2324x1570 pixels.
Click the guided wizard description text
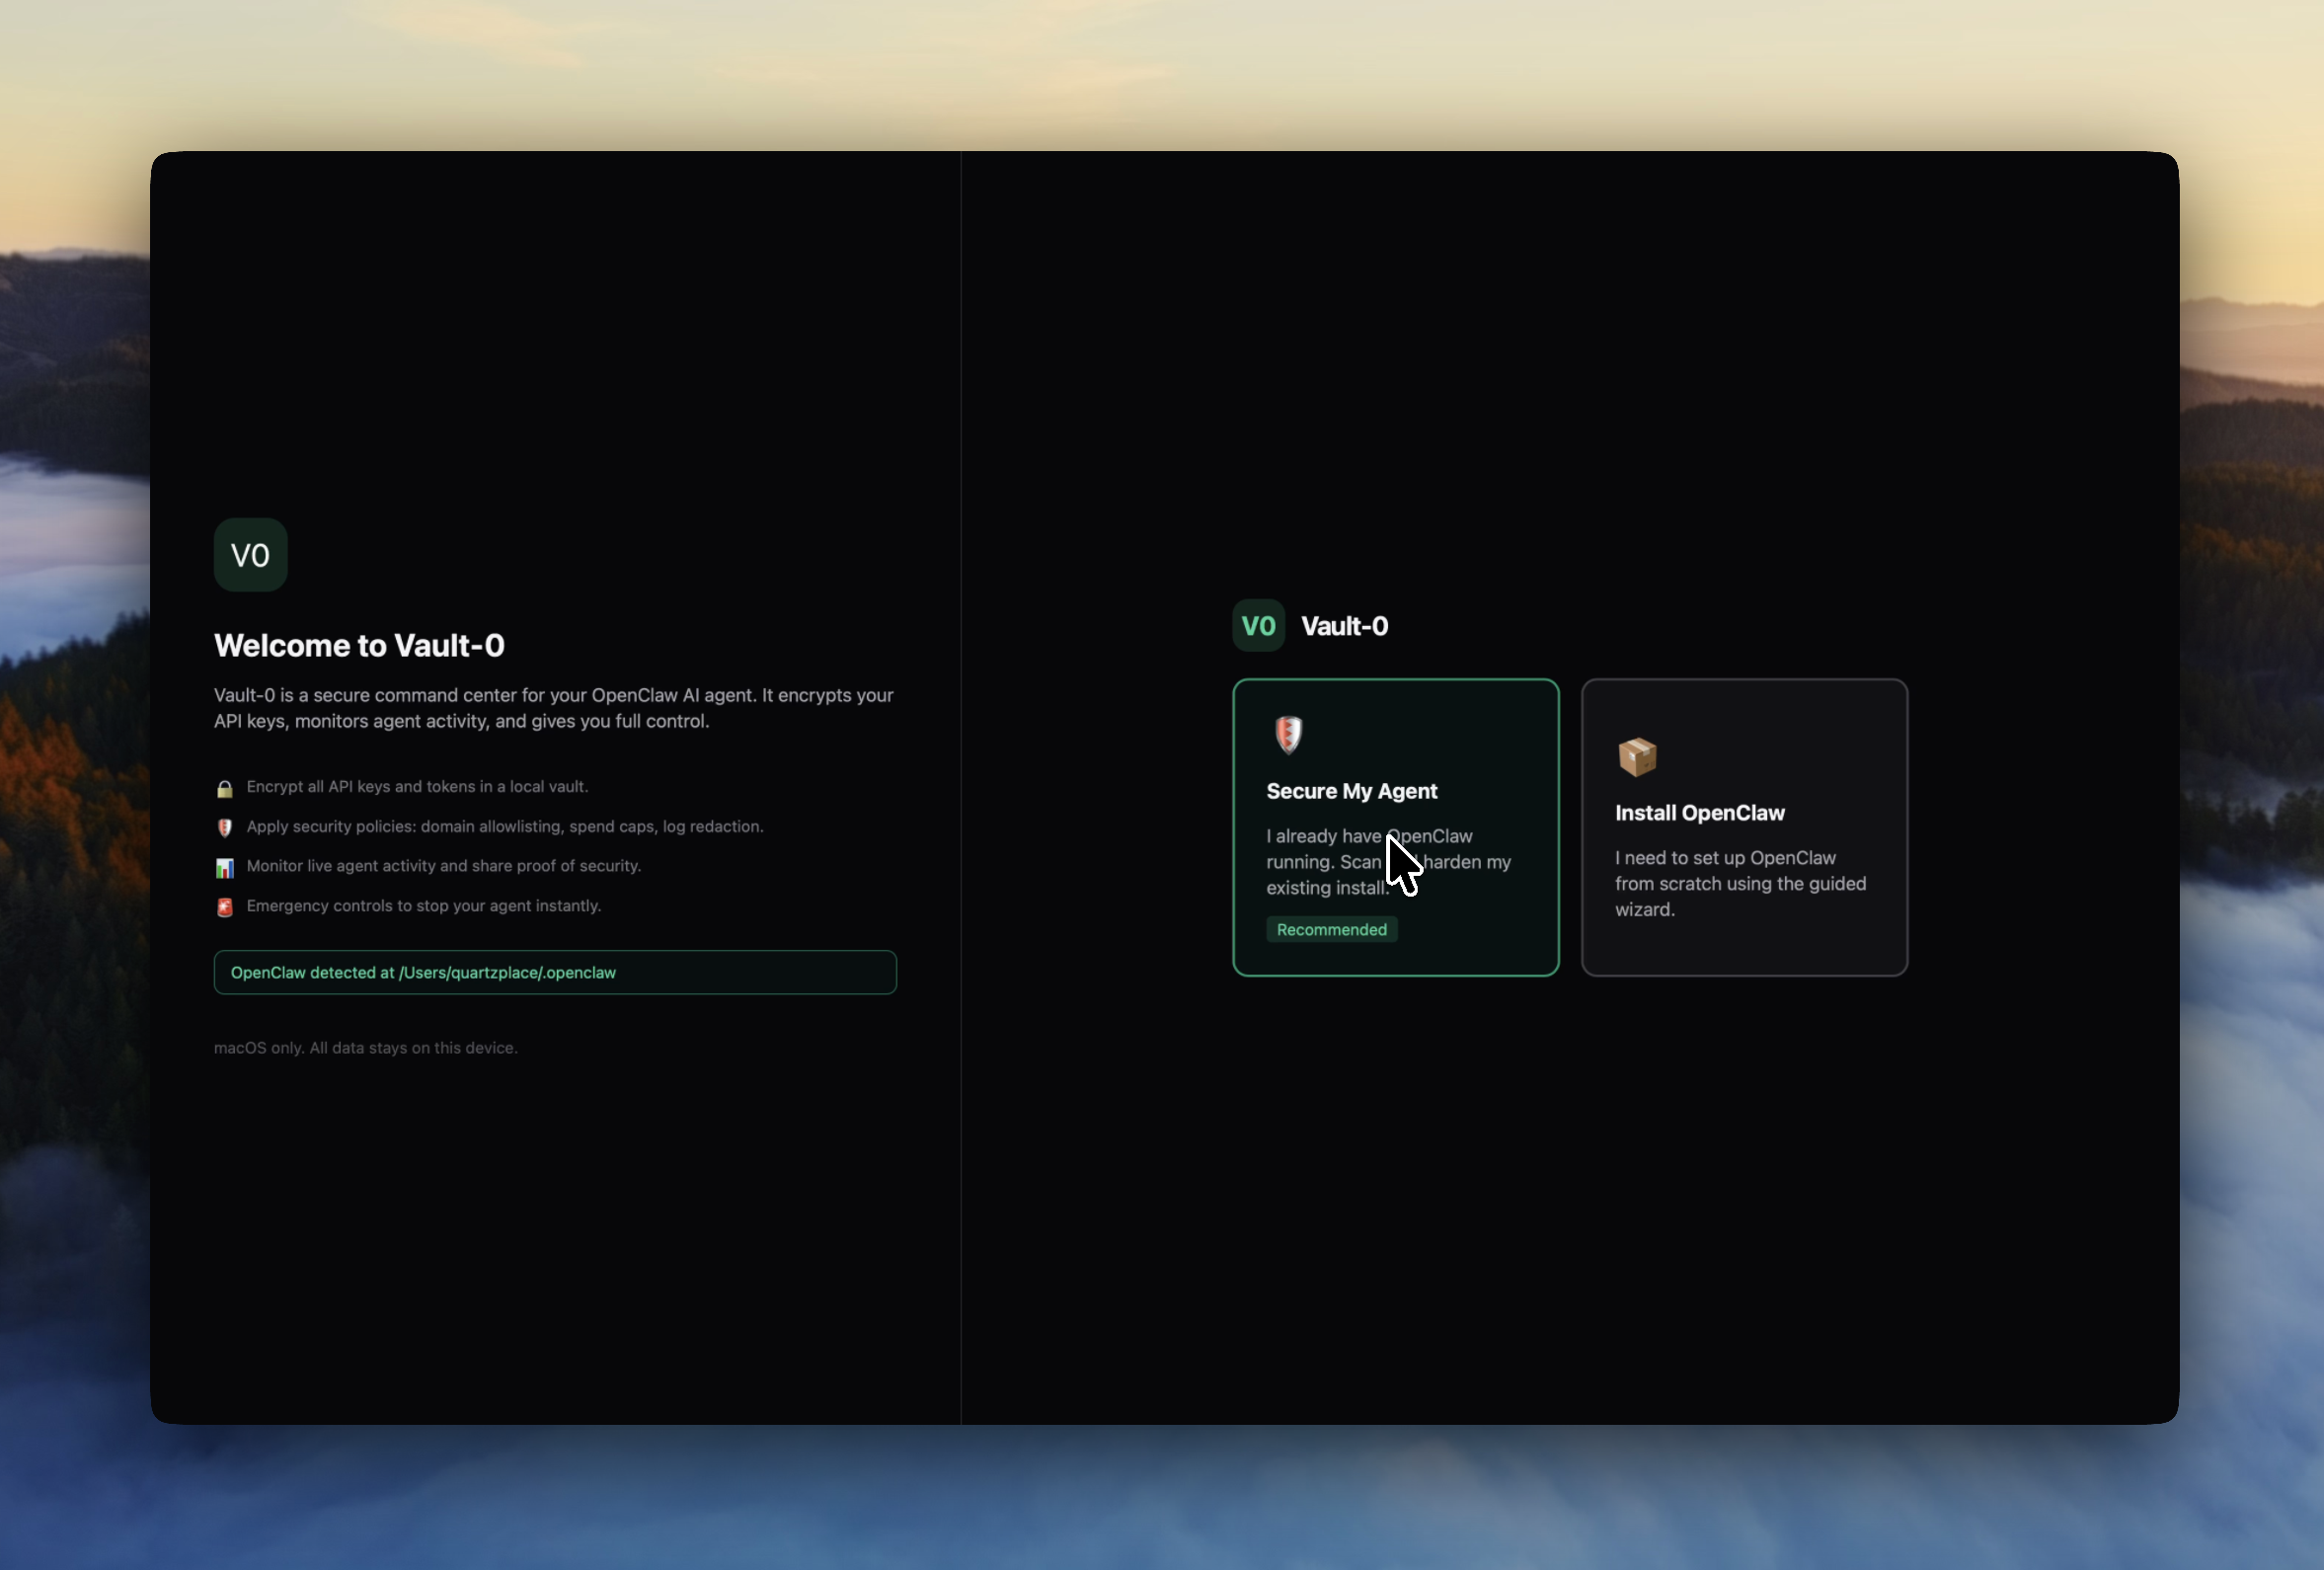(x=1740, y=884)
